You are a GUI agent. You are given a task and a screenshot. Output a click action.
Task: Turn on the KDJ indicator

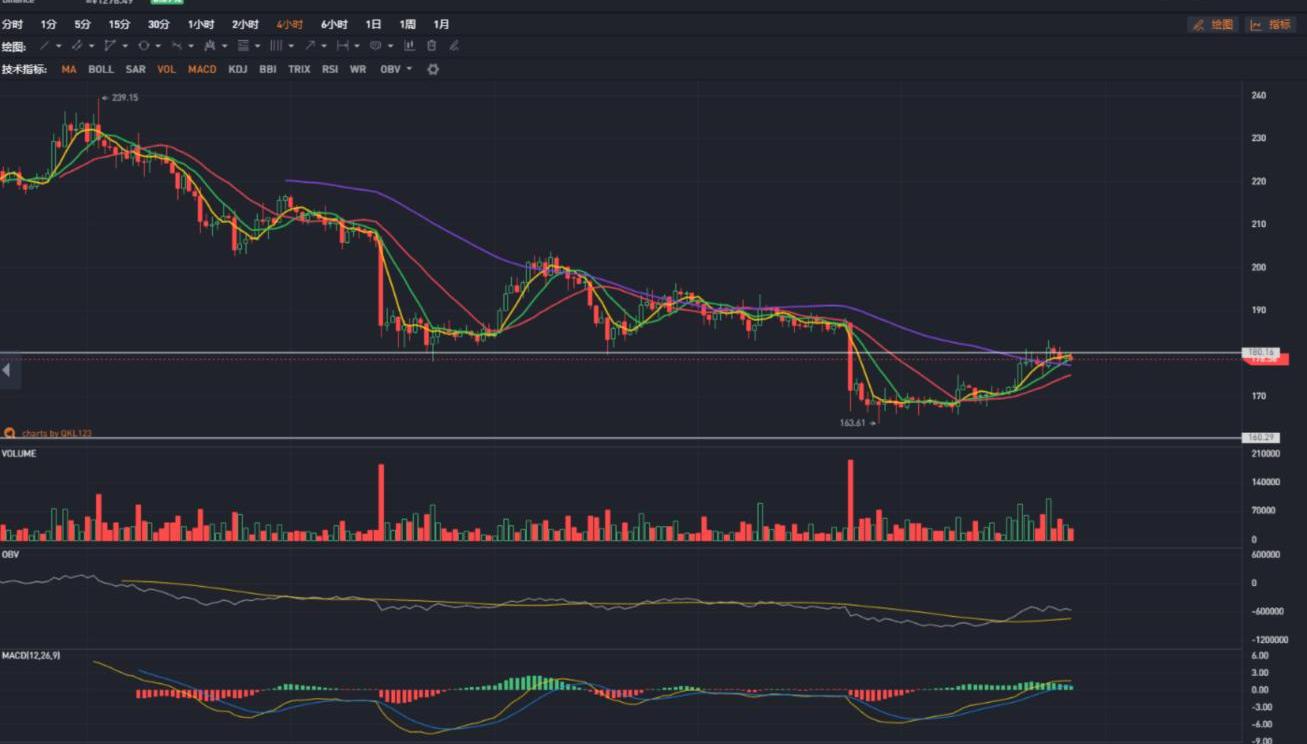point(237,70)
